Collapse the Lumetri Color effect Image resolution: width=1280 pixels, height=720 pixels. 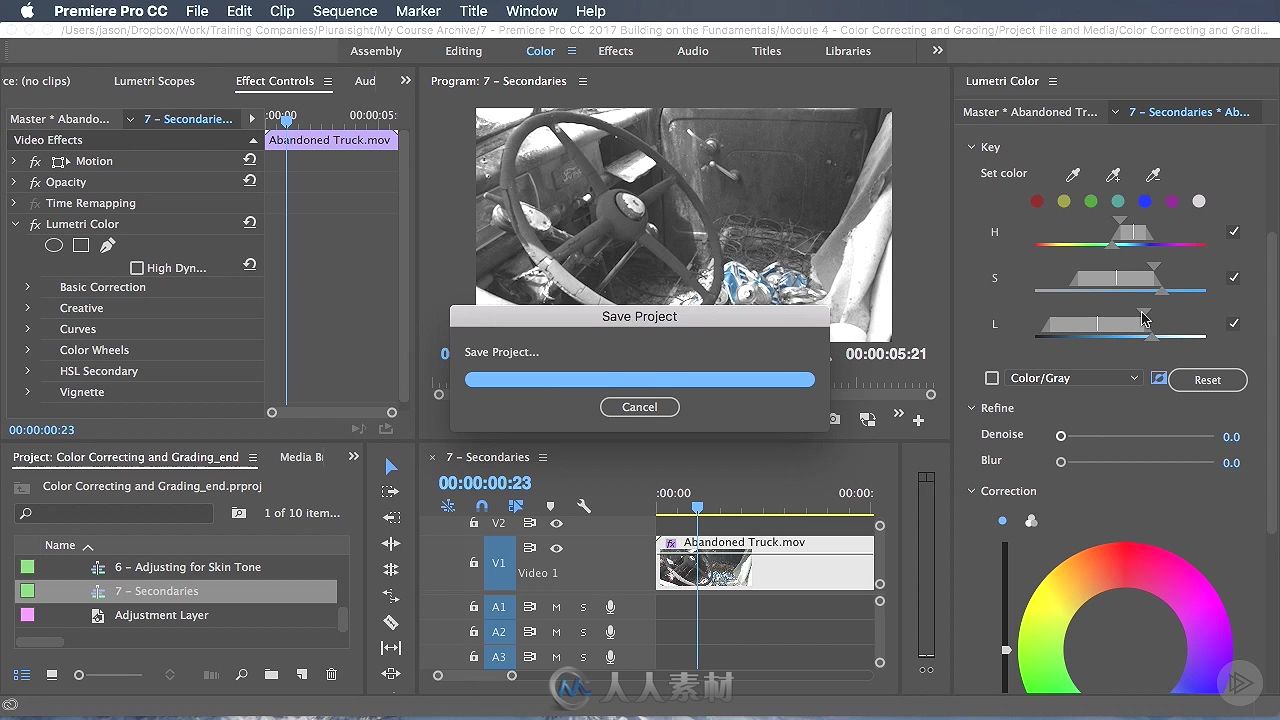[x=14, y=224]
